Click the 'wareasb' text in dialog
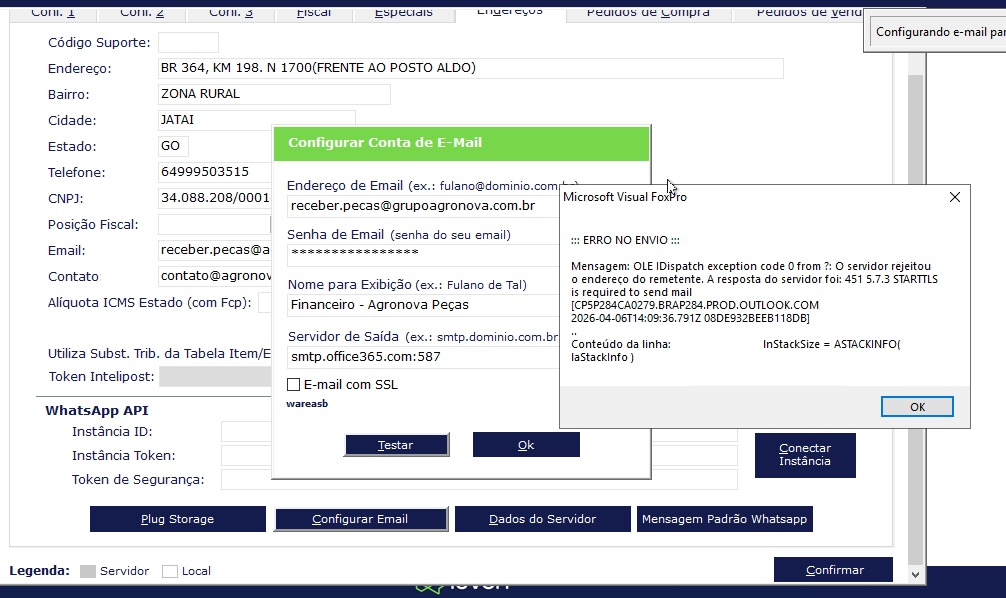Image resolution: width=1006 pixels, height=598 pixels. pyautogui.click(x=307, y=404)
